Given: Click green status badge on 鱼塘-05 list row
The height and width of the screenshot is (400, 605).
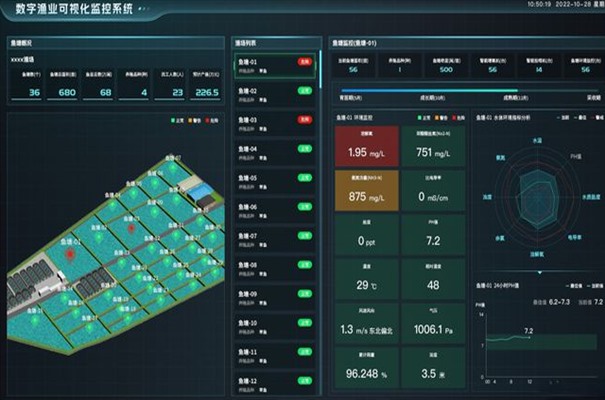Looking at the screenshot, I should pos(305,178).
